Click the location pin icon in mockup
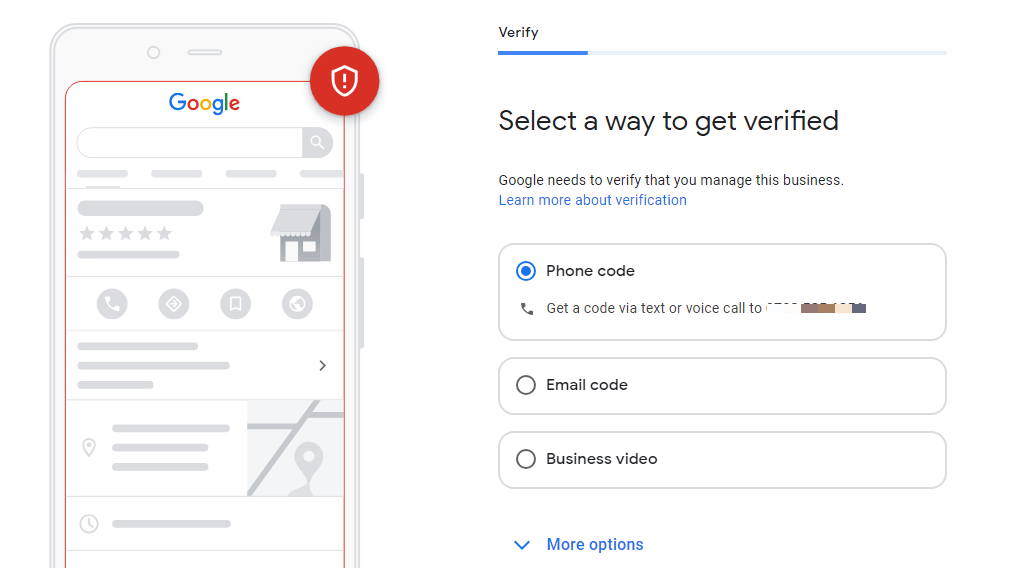Image resolution: width=1023 pixels, height=568 pixels. [x=89, y=447]
